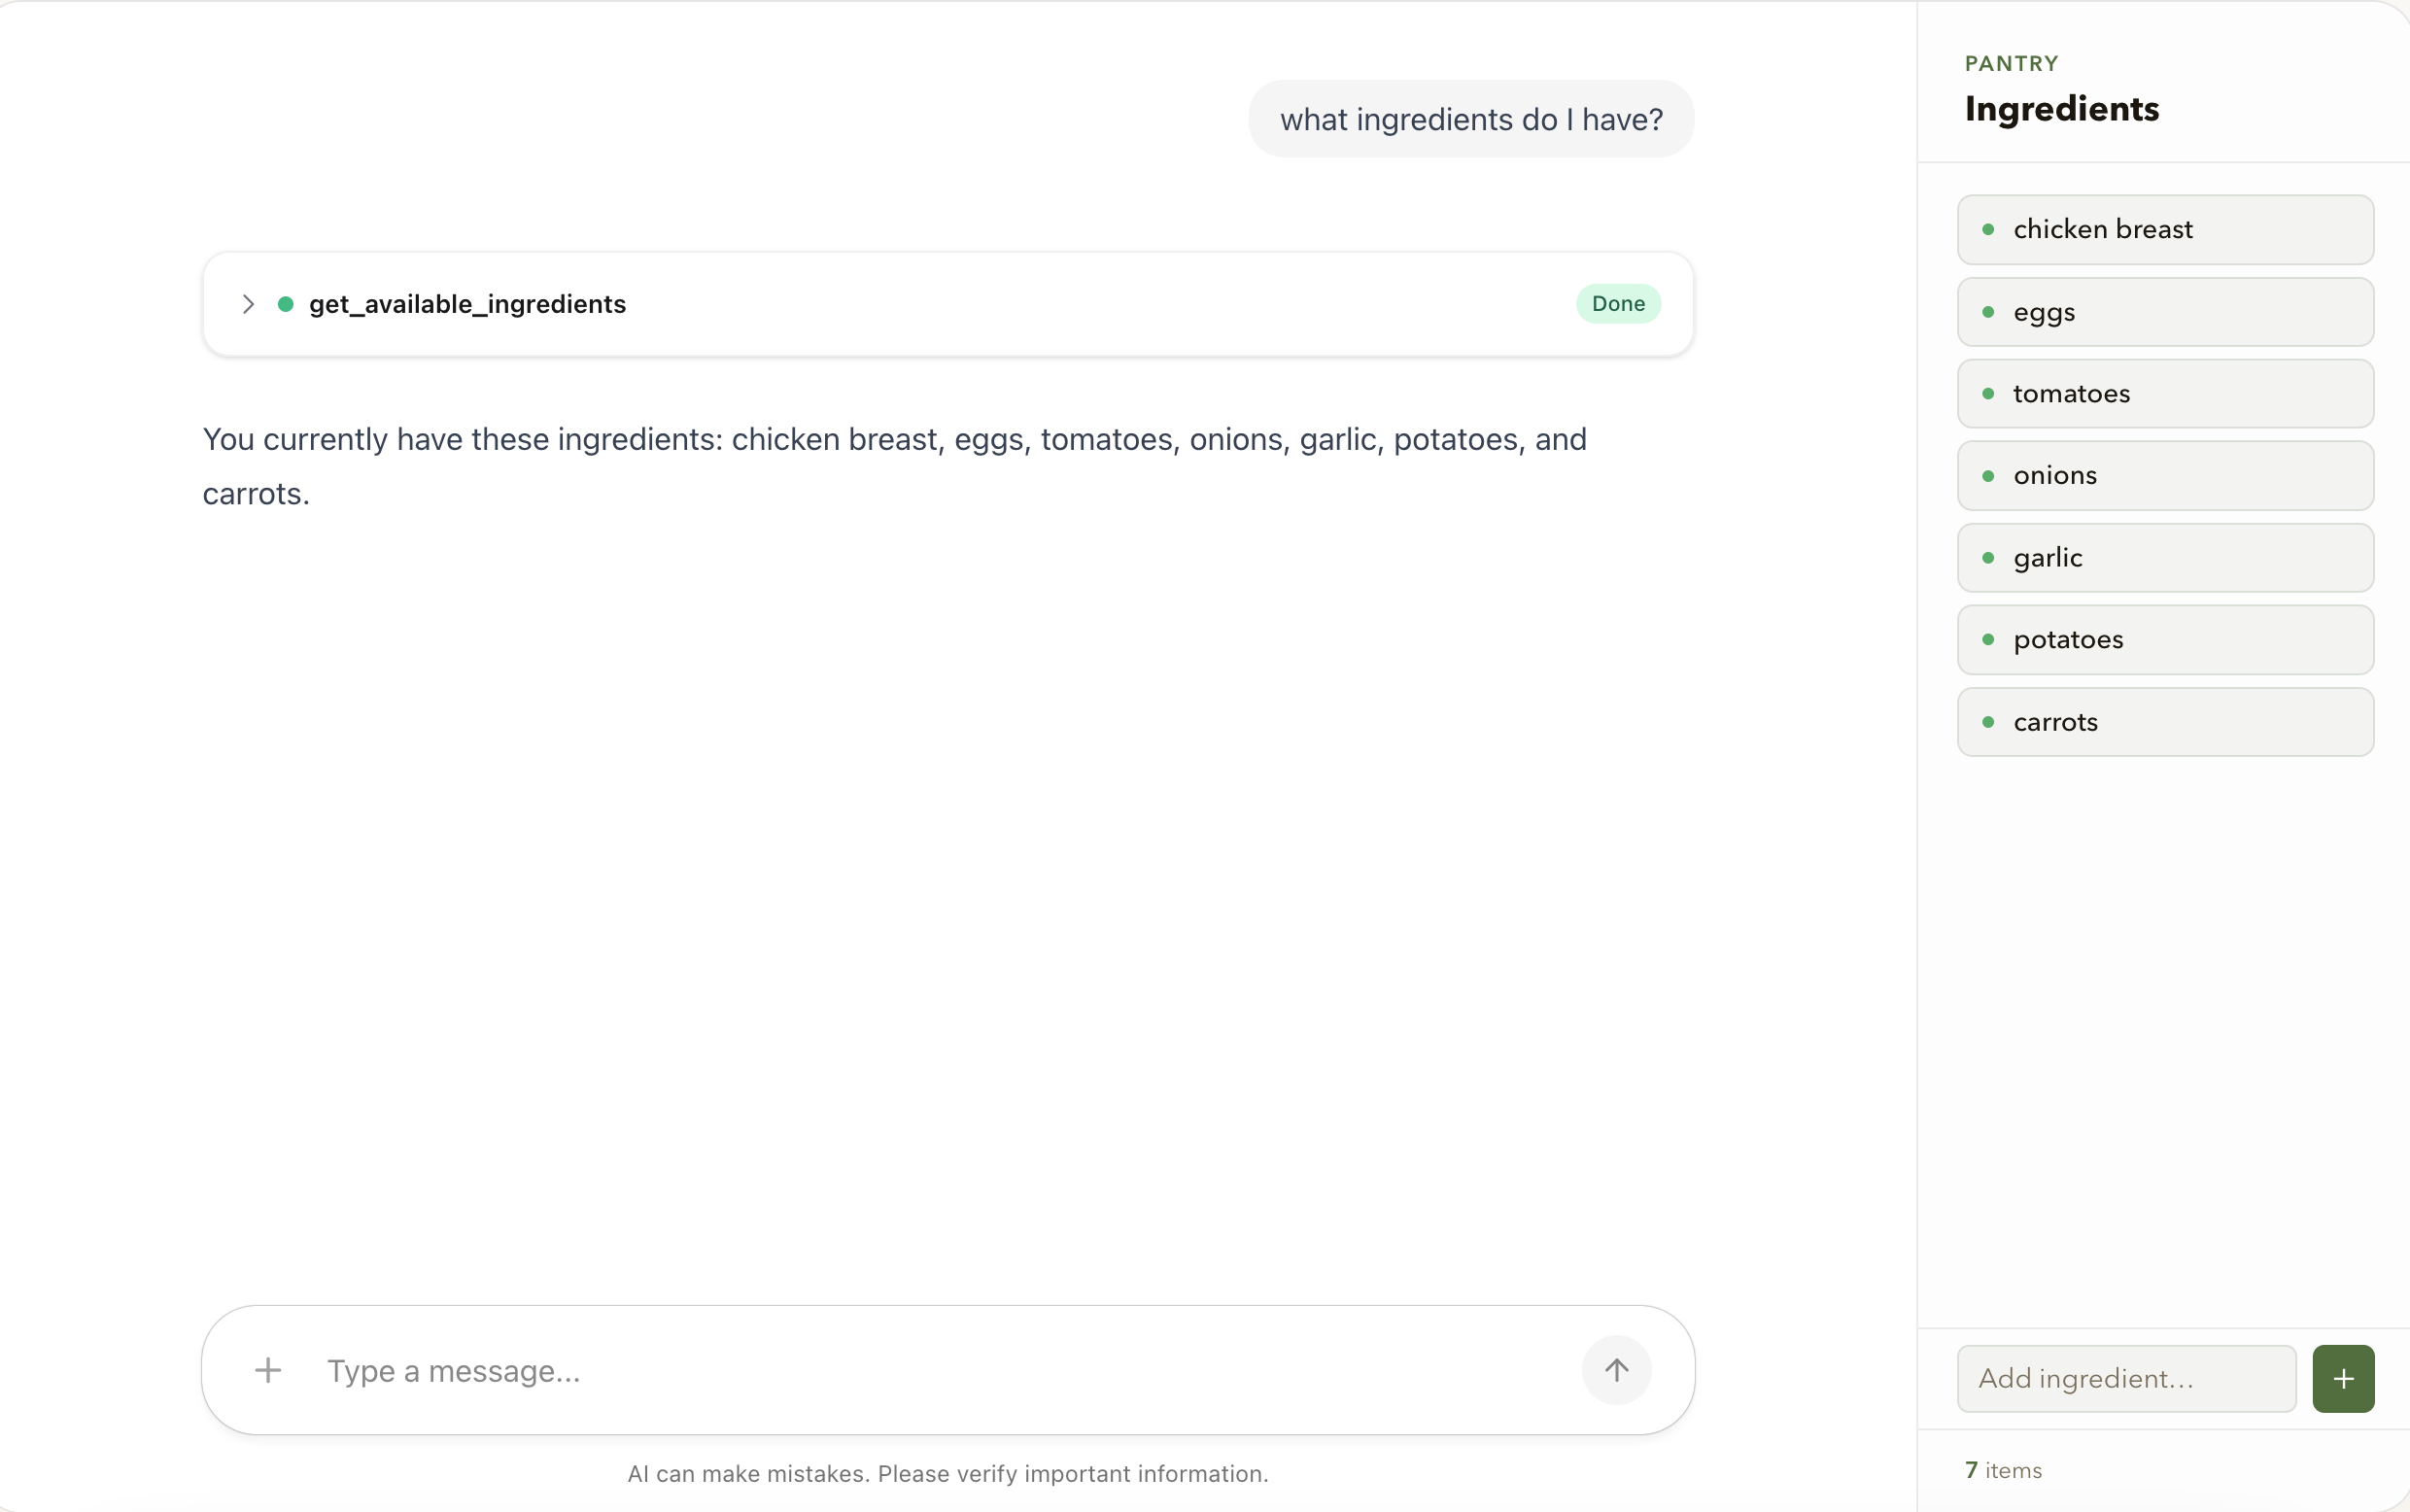2410x1512 pixels.
Task: Select the carrots ingredient item
Action: 2165,722
